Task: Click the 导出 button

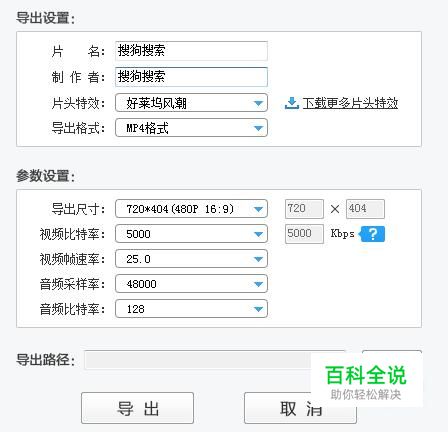Action: coord(137,408)
